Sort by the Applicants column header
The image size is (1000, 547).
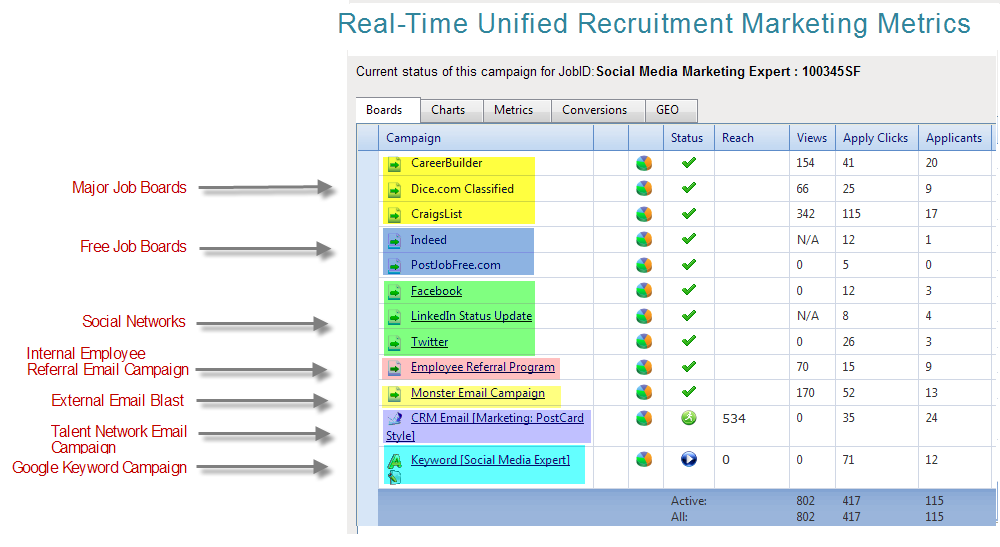coord(954,138)
